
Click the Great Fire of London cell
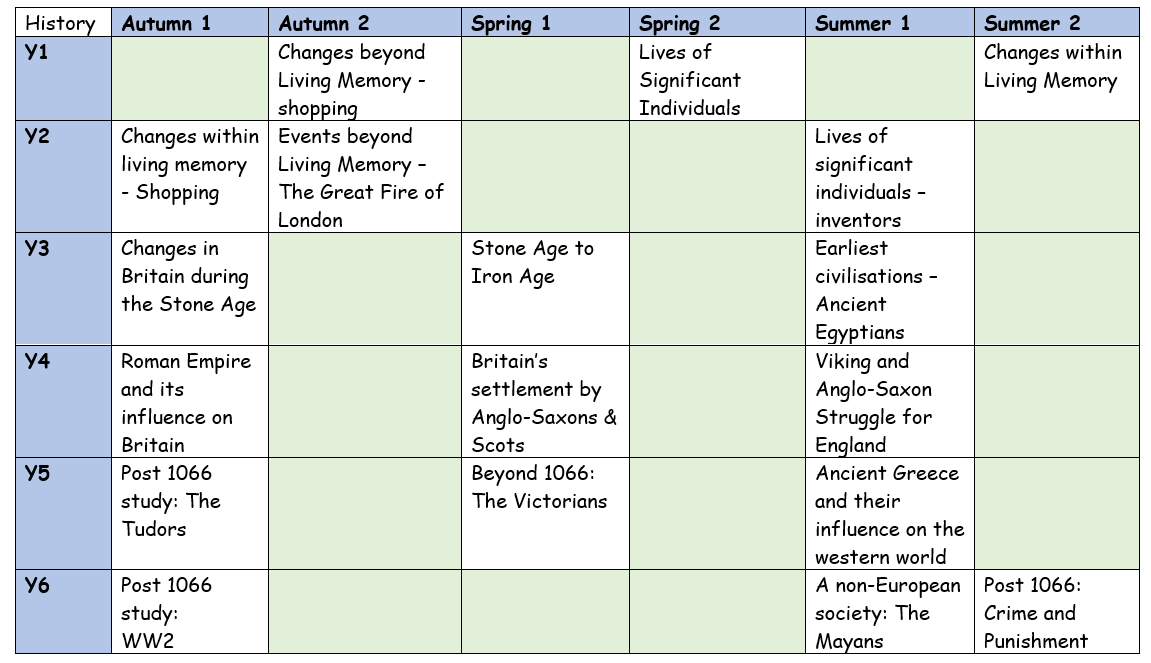pyautogui.click(x=365, y=177)
